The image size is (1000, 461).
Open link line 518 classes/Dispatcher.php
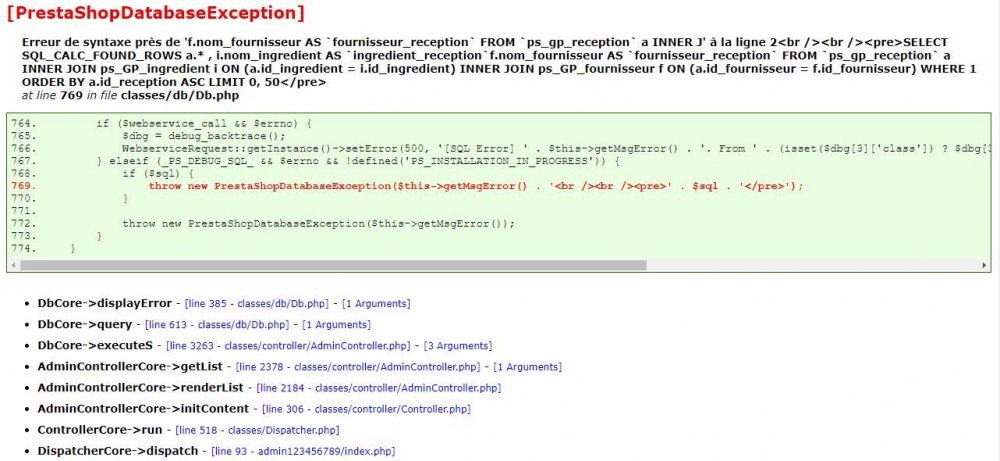pos(258,430)
